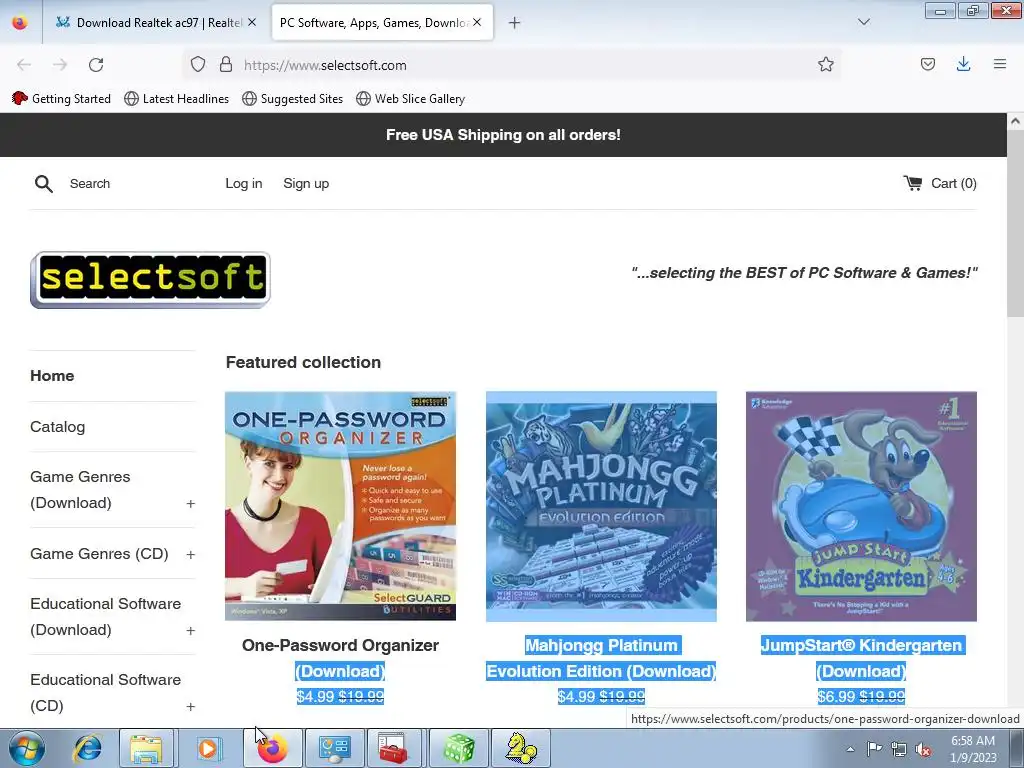Open the Sign up link
Image resolution: width=1024 pixels, height=768 pixels.
tap(306, 184)
